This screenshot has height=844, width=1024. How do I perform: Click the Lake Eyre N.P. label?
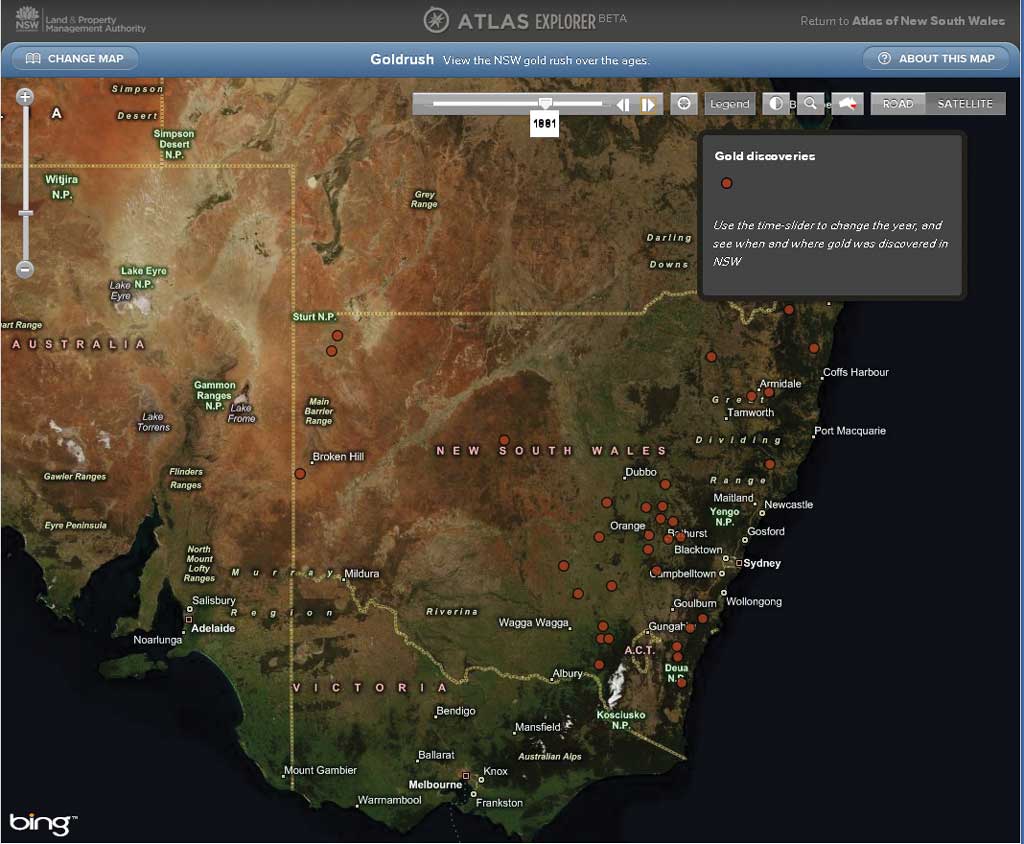(144, 278)
